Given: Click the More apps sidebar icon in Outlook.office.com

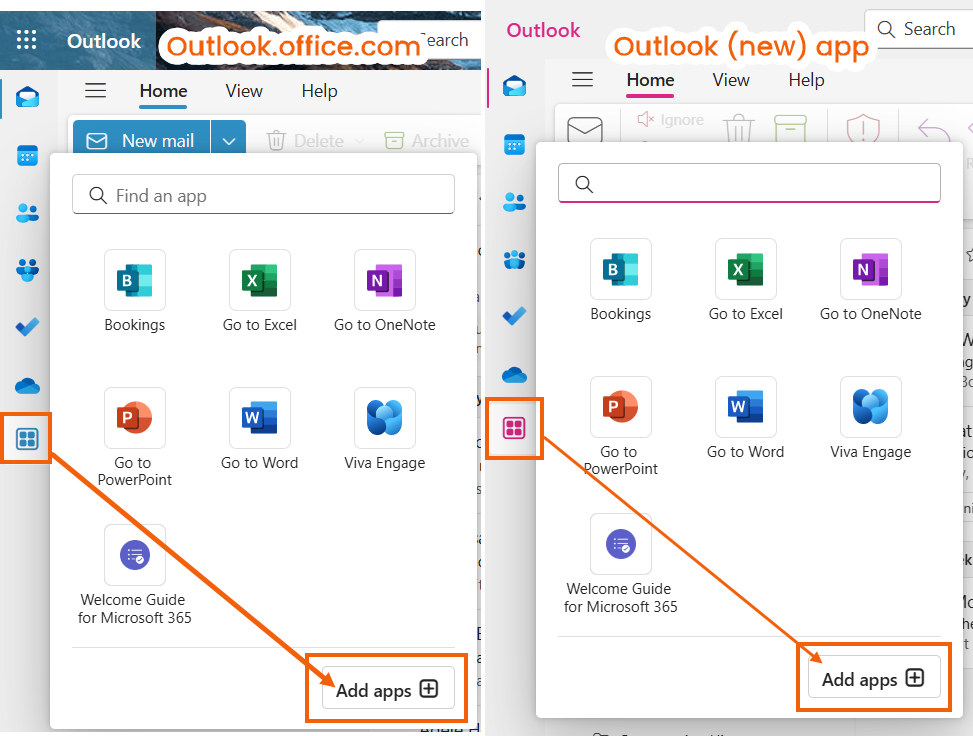Looking at the screenshot, I should click(27, 438).
